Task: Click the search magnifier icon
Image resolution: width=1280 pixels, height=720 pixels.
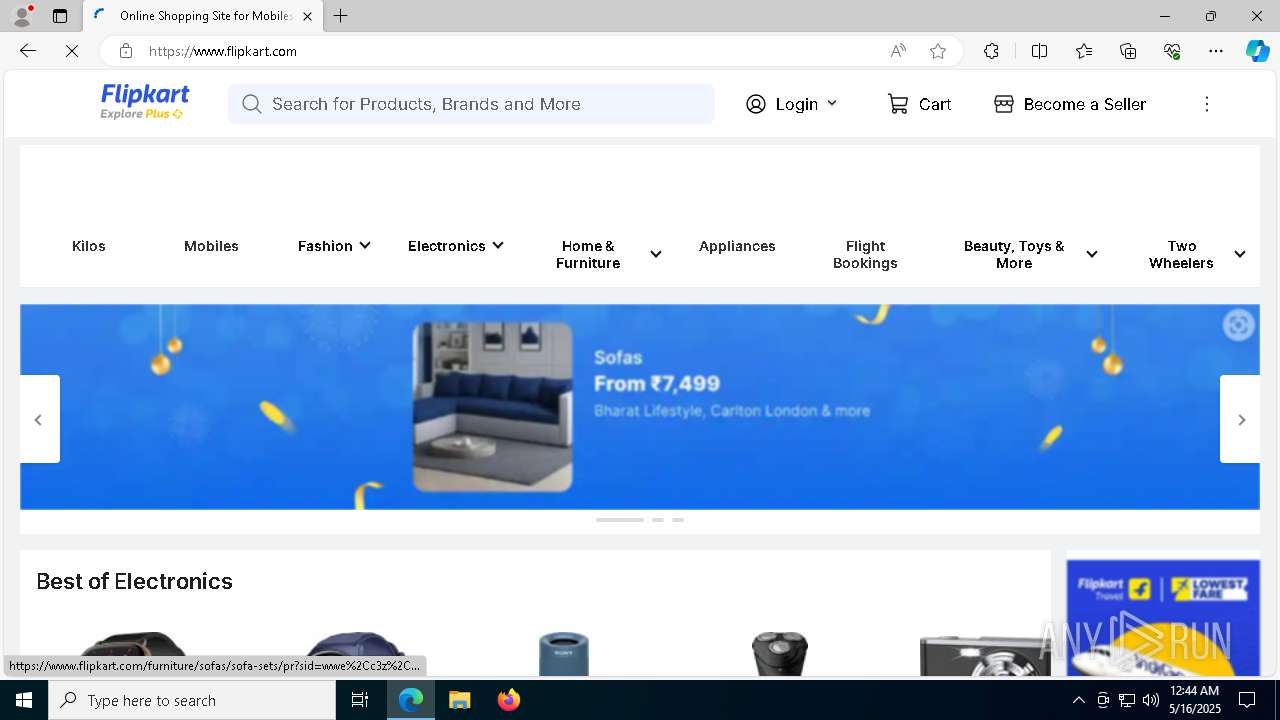Action: 251,104
